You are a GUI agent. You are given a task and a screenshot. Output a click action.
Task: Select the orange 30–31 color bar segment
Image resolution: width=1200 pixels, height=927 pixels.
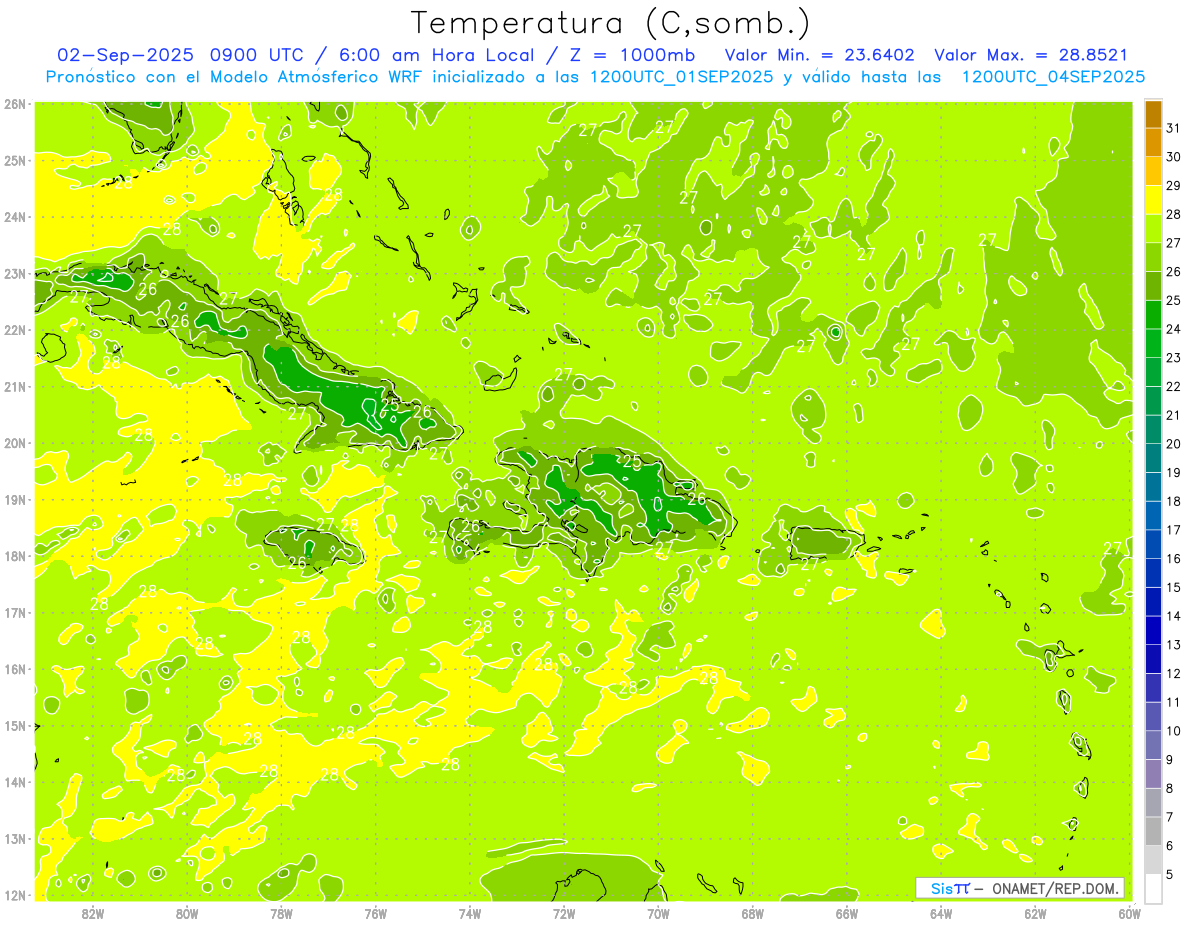[x=1153, y=143]
